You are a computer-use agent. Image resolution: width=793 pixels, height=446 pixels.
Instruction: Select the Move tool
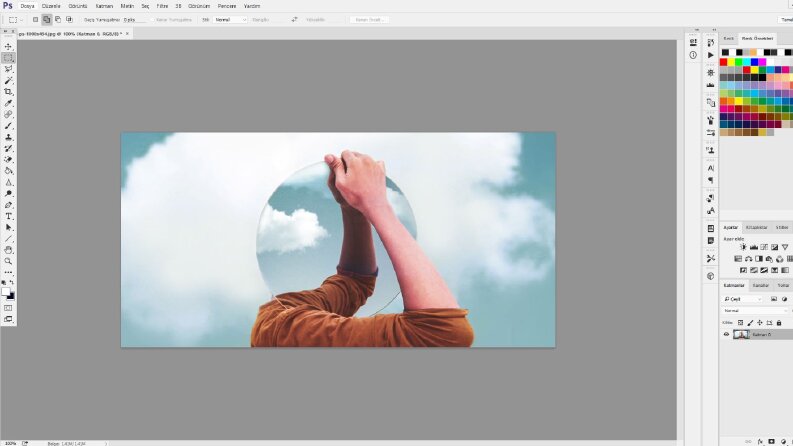(8, 47)
